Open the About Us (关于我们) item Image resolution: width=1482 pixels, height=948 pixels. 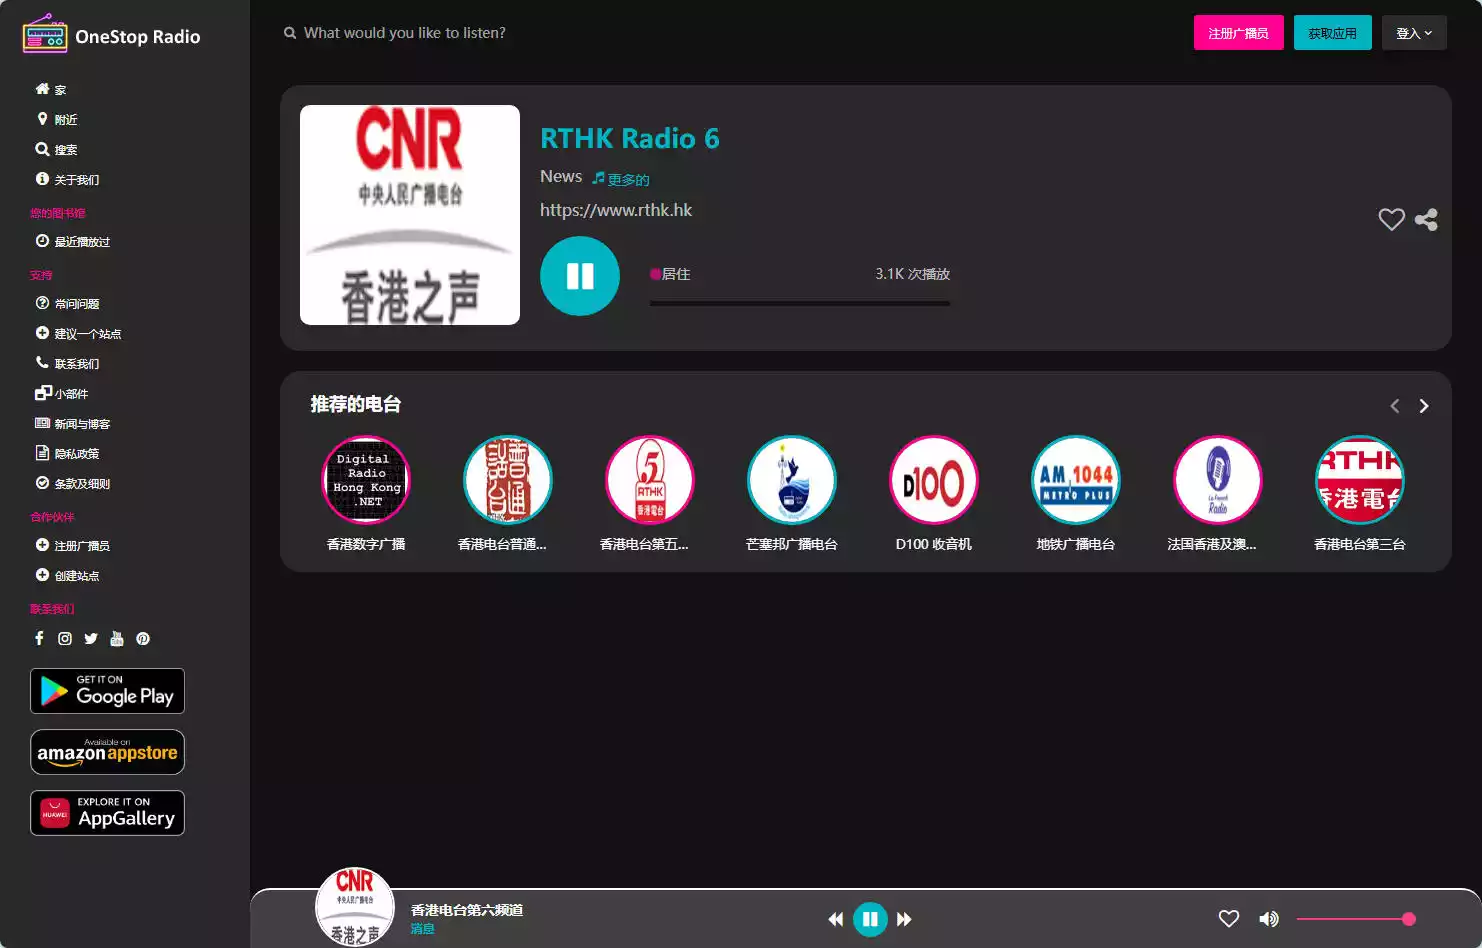[67, 179]
